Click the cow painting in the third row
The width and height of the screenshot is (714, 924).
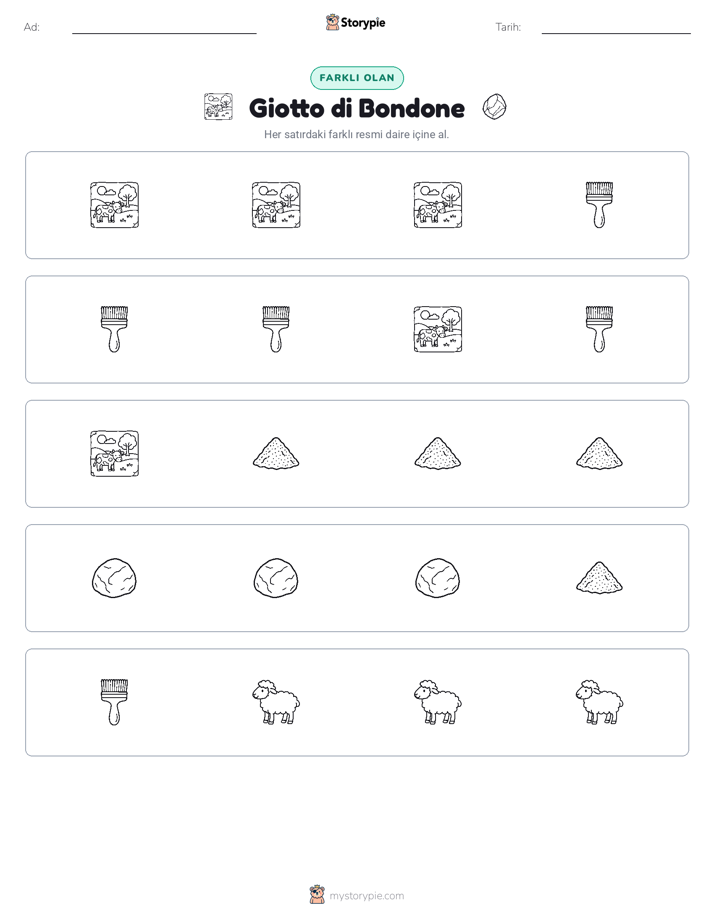[114, 454]
